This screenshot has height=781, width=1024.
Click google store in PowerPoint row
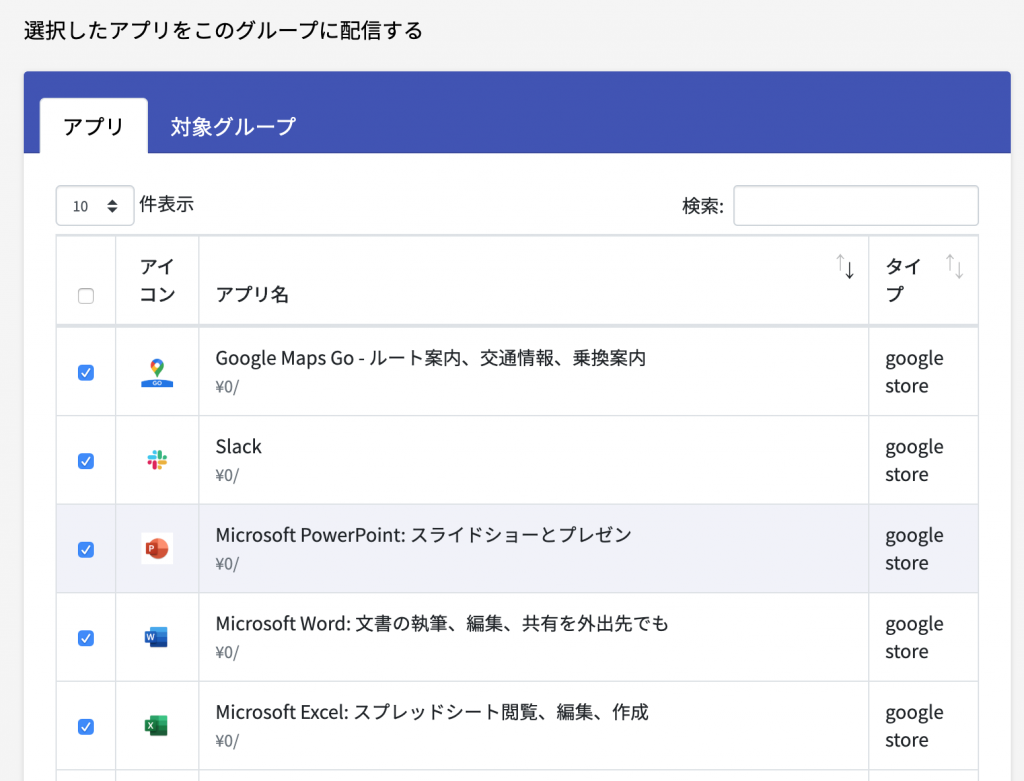pyautogui.click(x=914, y=549)
